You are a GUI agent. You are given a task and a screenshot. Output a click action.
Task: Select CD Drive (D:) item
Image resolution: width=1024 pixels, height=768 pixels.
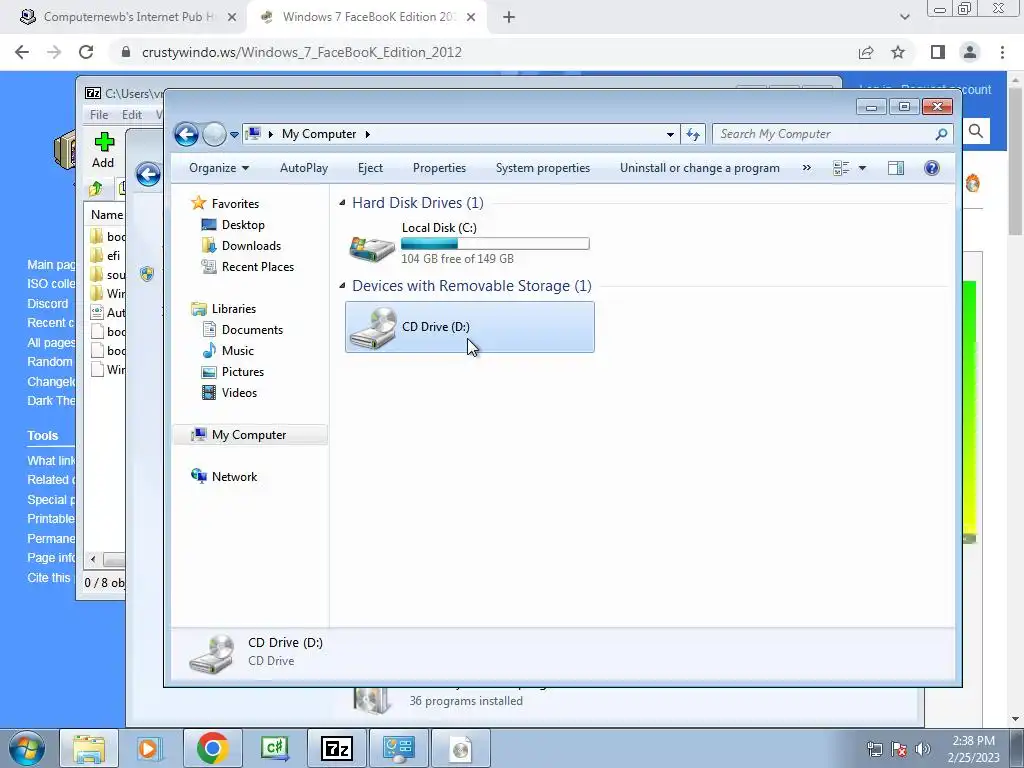coord(470,327)
